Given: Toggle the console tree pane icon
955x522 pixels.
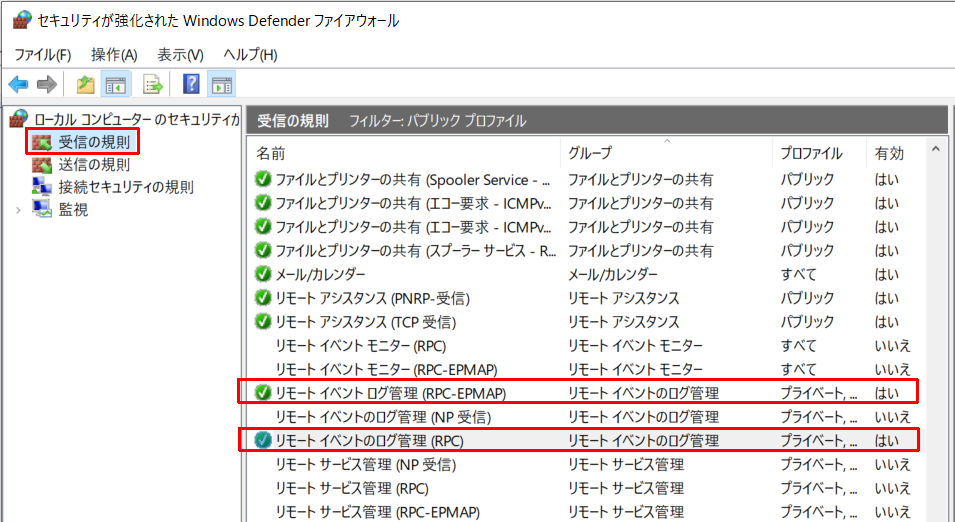Looking at the screenshot, I should [x=115, y=85].
